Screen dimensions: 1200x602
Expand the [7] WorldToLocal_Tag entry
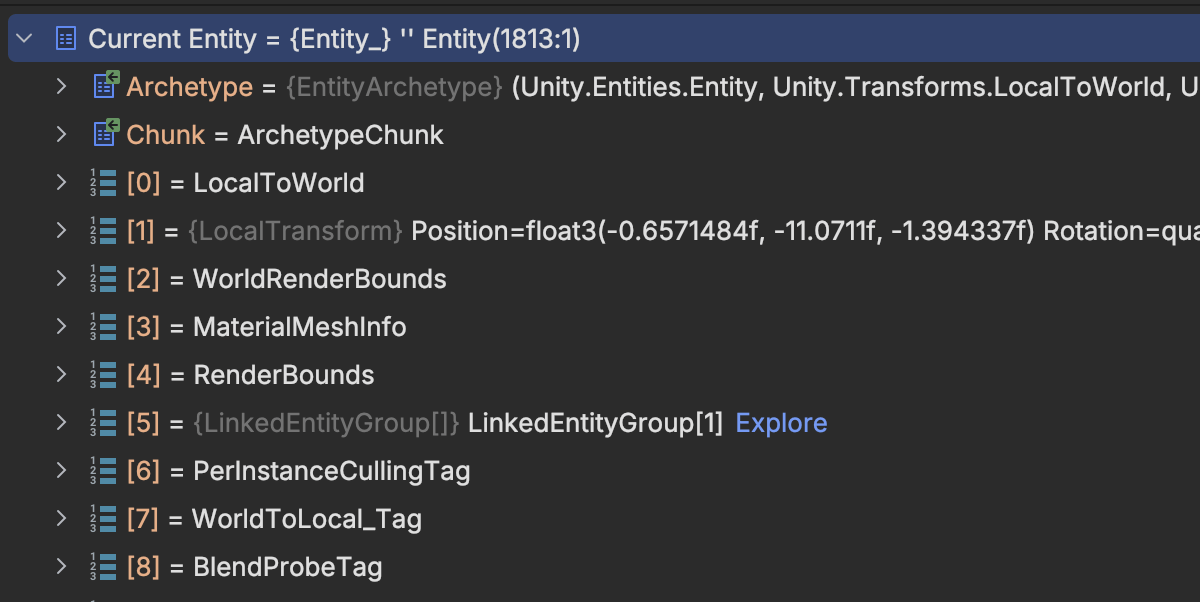click(x=62, y=519)
